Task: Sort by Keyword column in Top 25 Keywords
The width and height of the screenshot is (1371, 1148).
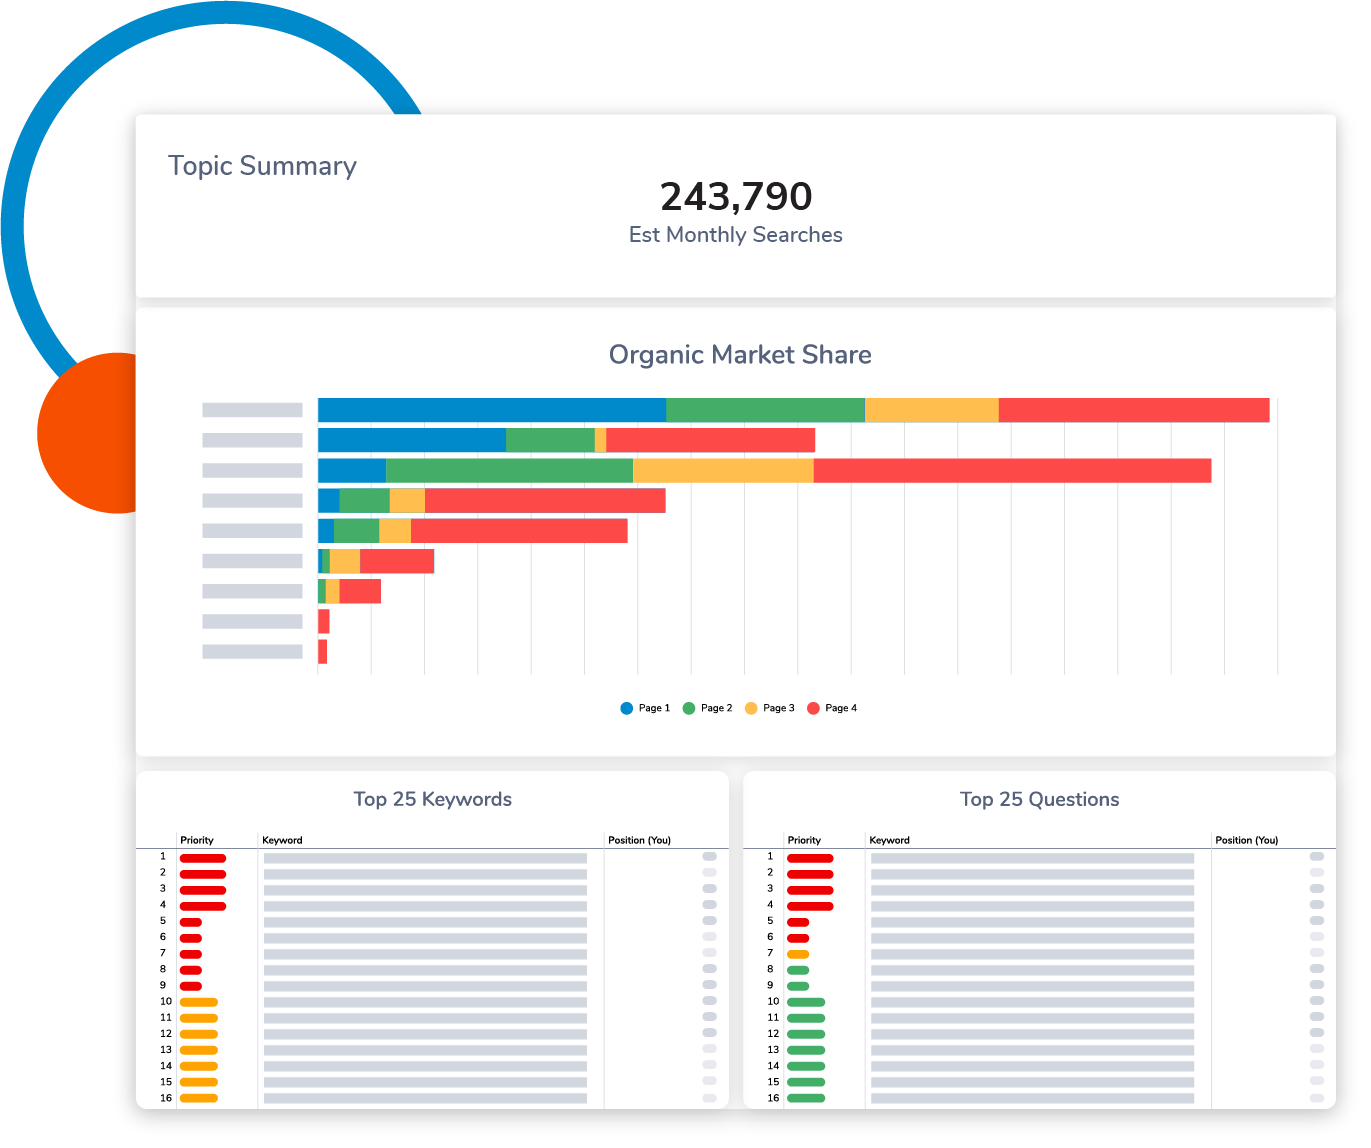Action: 282,840
